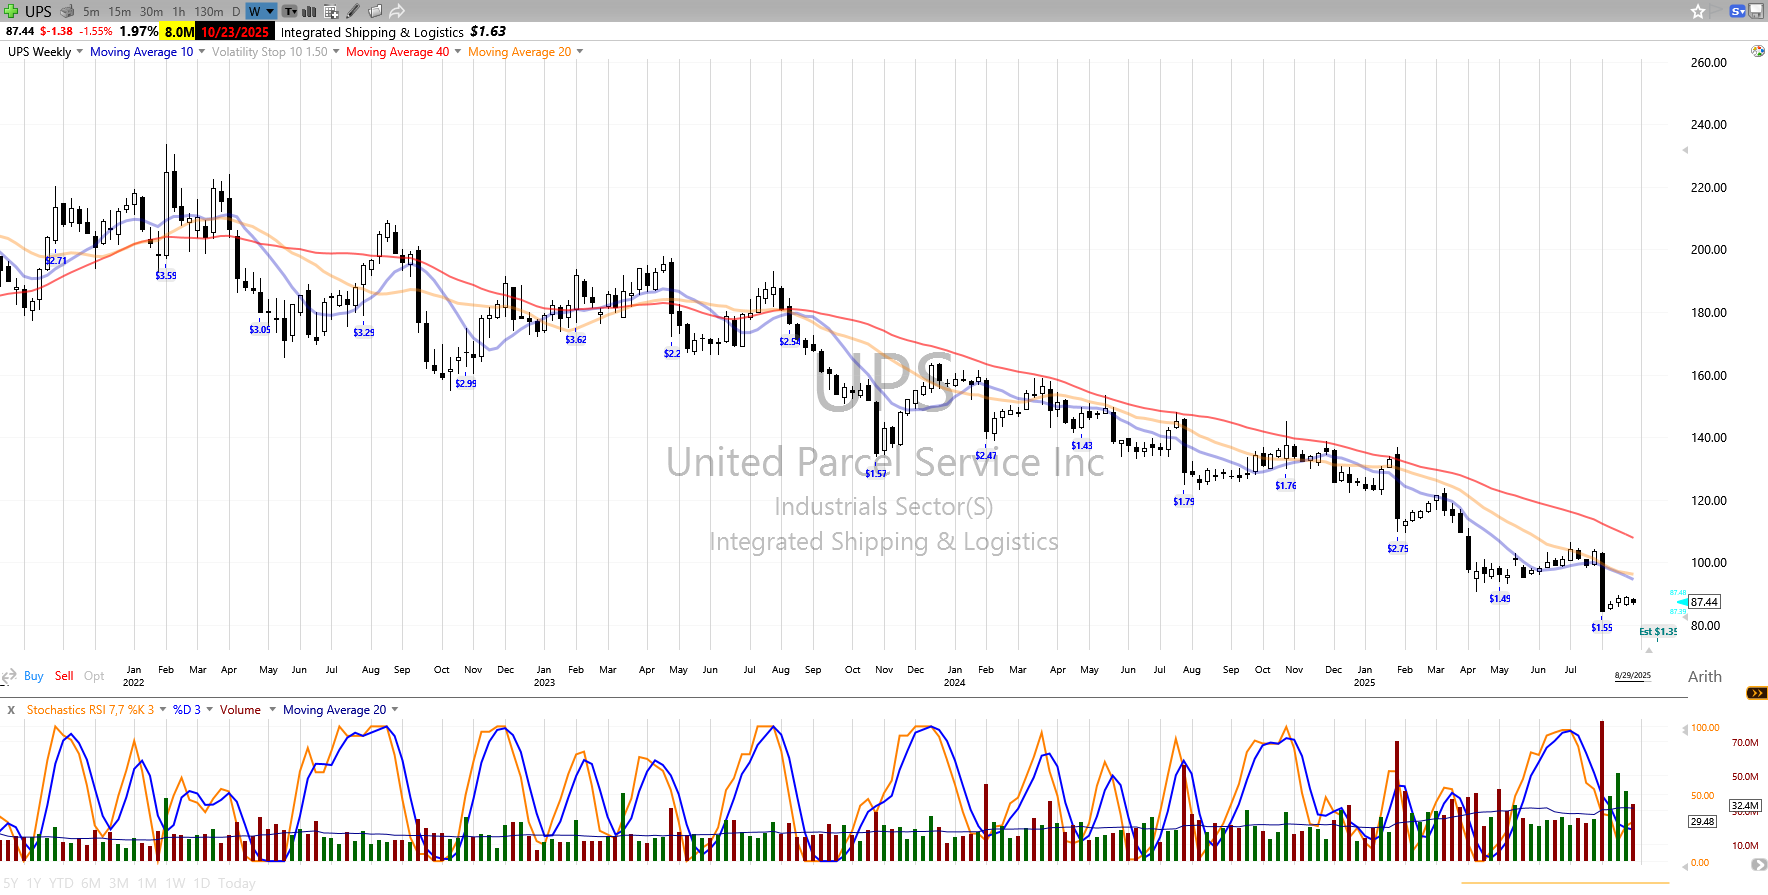Select the 6M range at the bottom
The image size is (1768, 895).
[91, 883]
